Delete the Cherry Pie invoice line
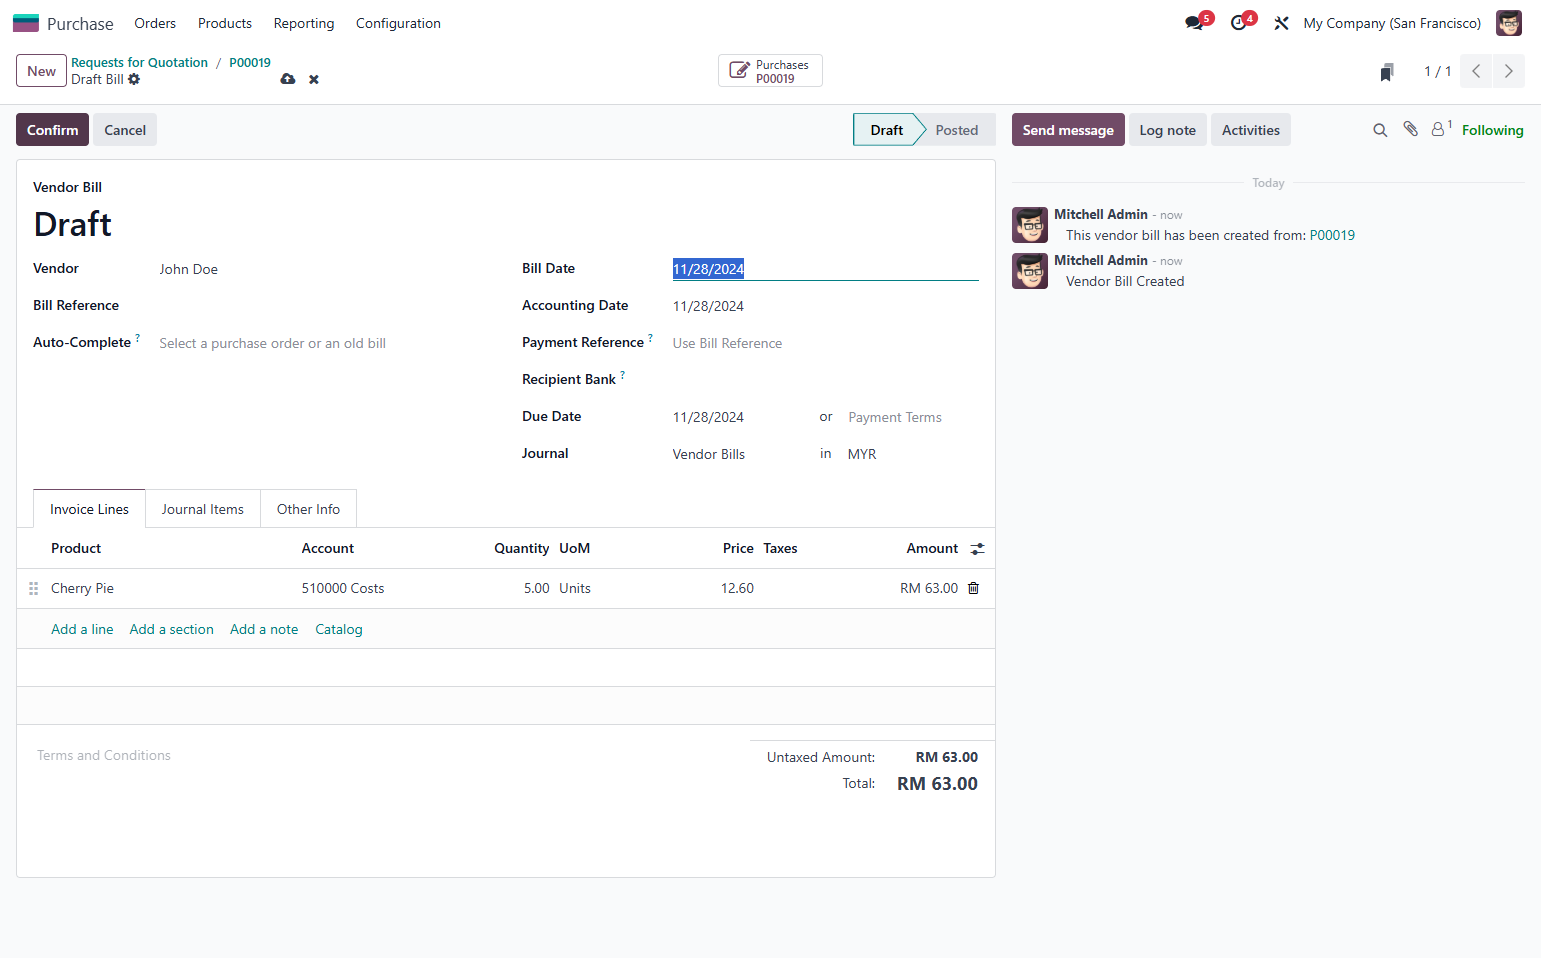 click(x=973, y=588)
